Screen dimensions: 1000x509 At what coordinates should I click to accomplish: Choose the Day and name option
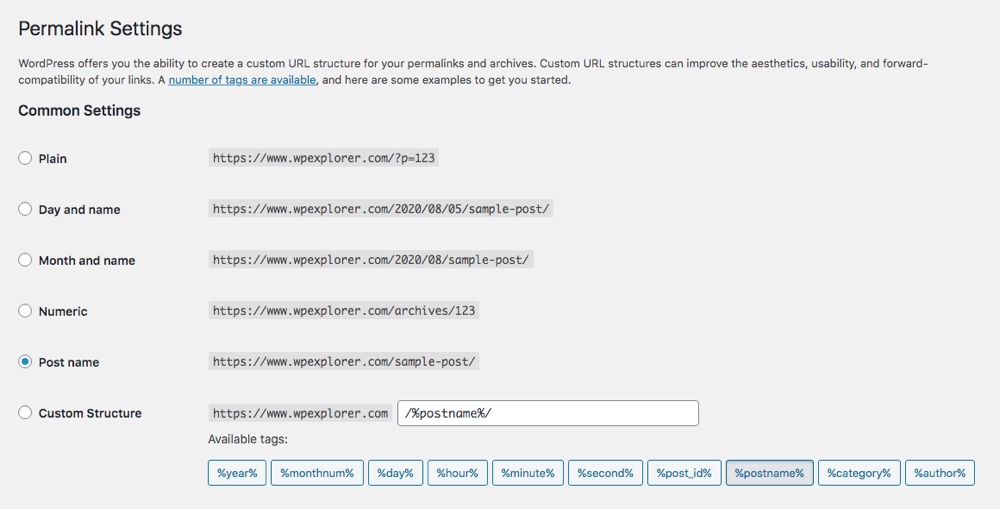pos(26,210)
